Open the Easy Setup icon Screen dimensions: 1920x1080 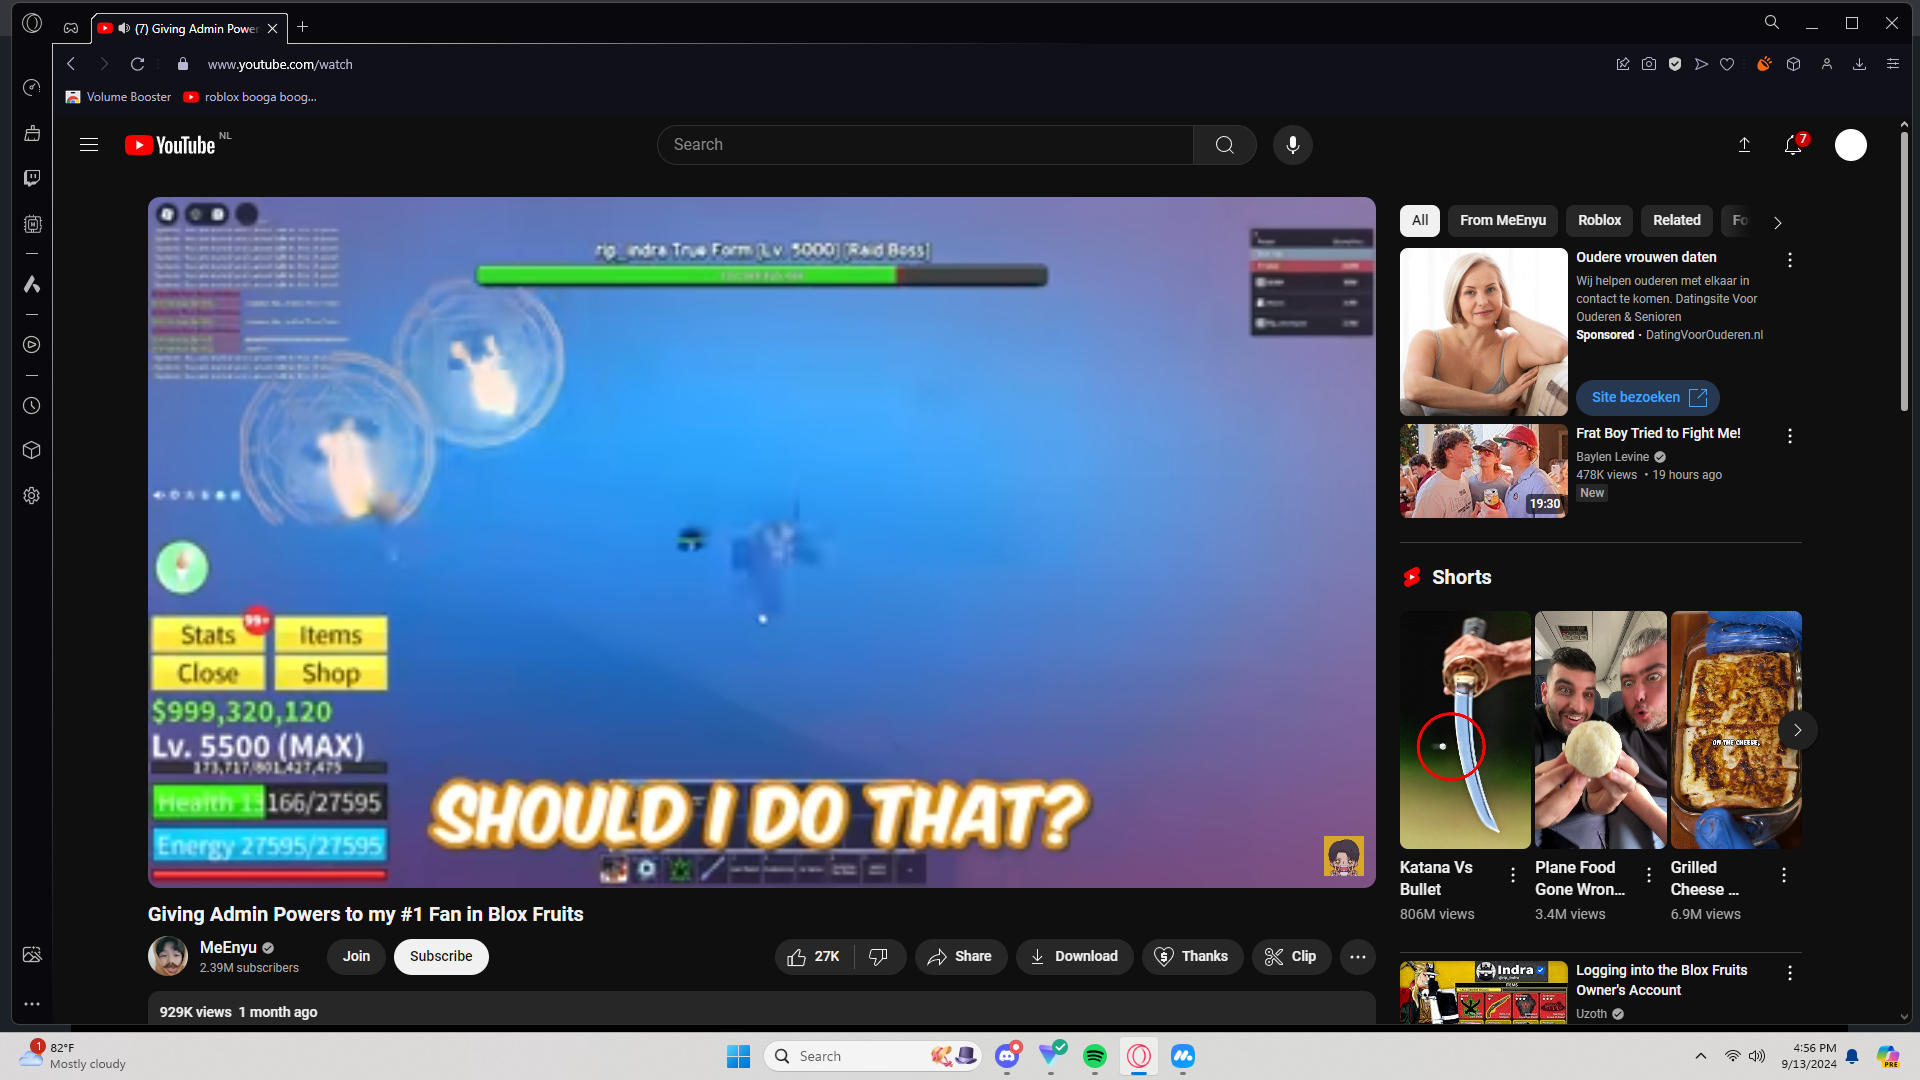pos(1893,64)
